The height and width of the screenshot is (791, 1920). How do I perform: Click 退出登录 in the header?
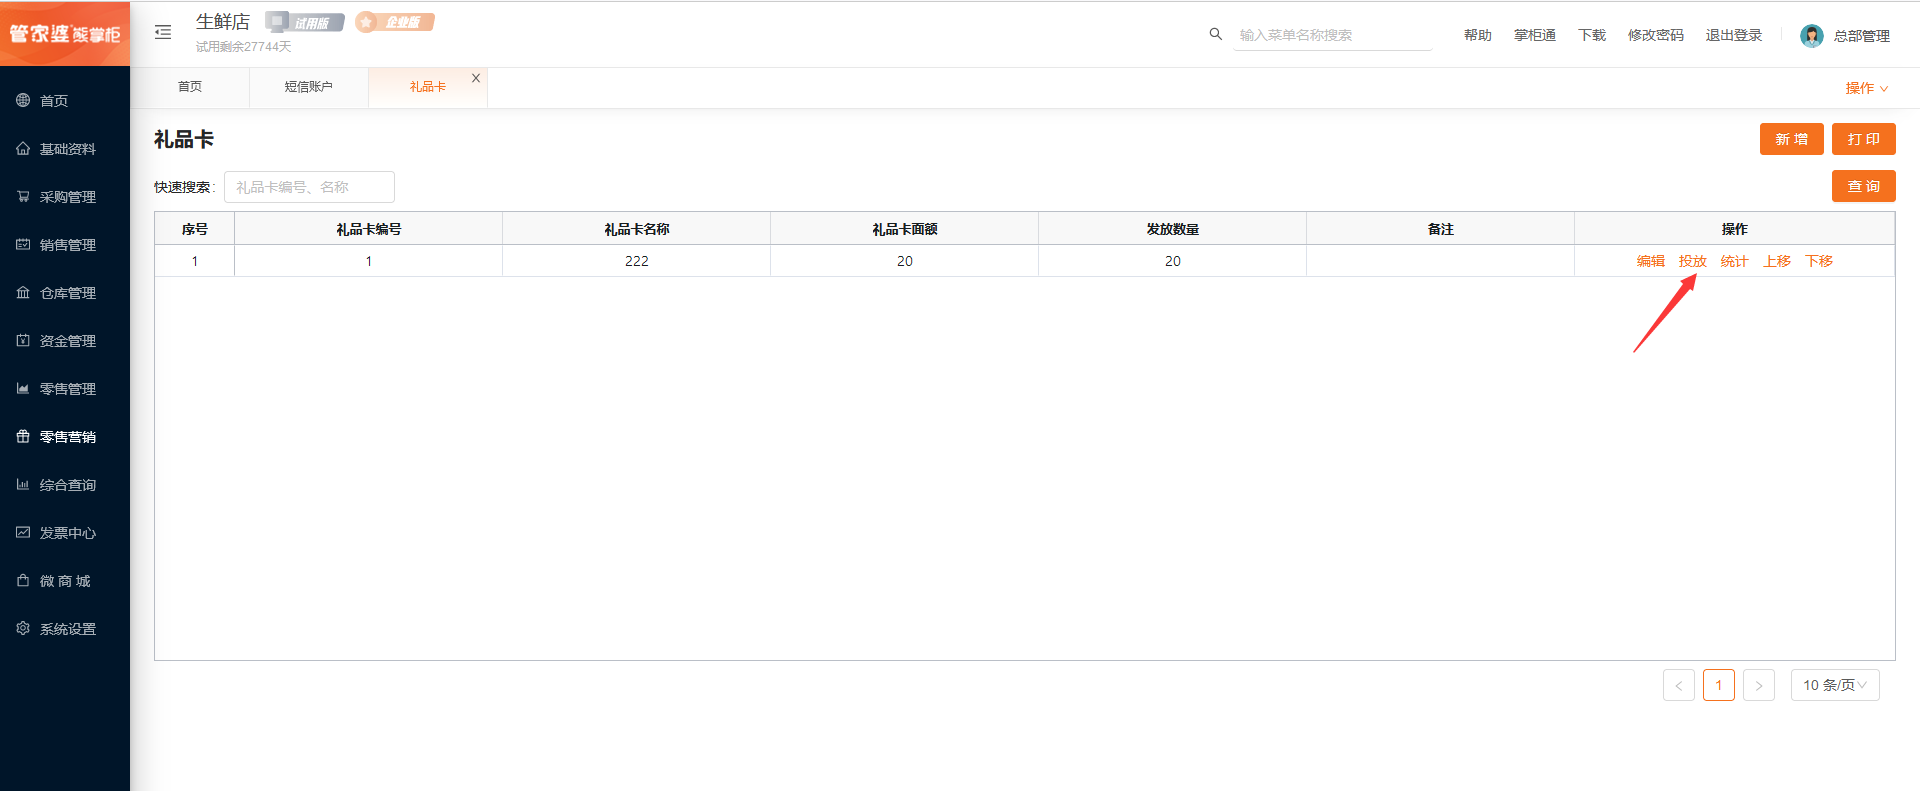click(1734, 35)
